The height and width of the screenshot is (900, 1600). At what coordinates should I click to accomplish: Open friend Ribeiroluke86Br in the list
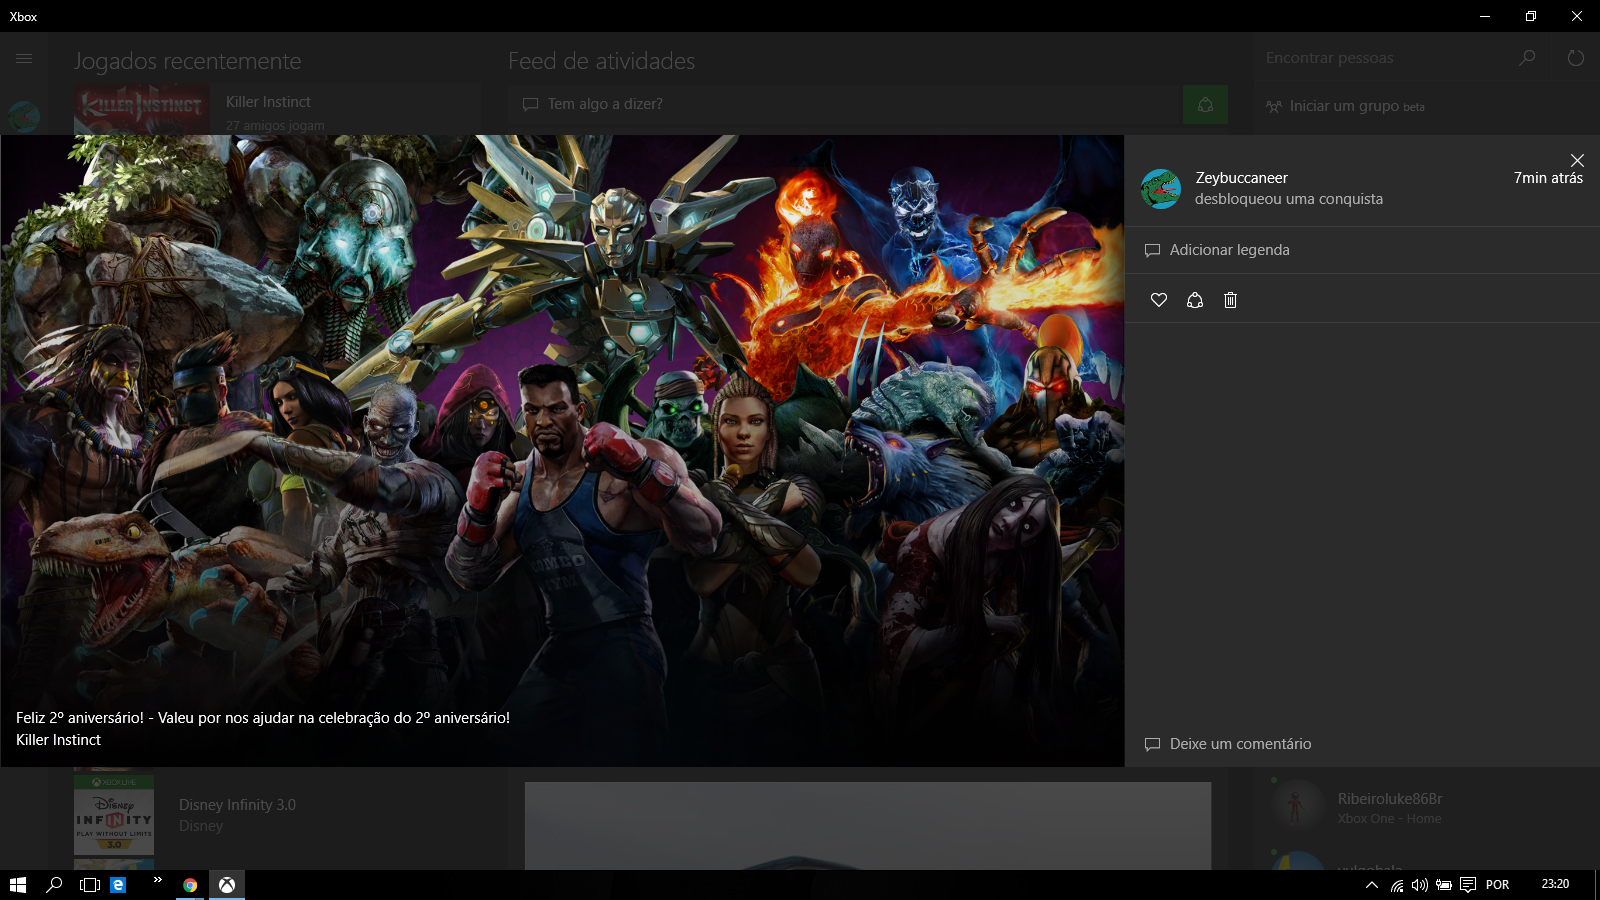pos(1390,799)
